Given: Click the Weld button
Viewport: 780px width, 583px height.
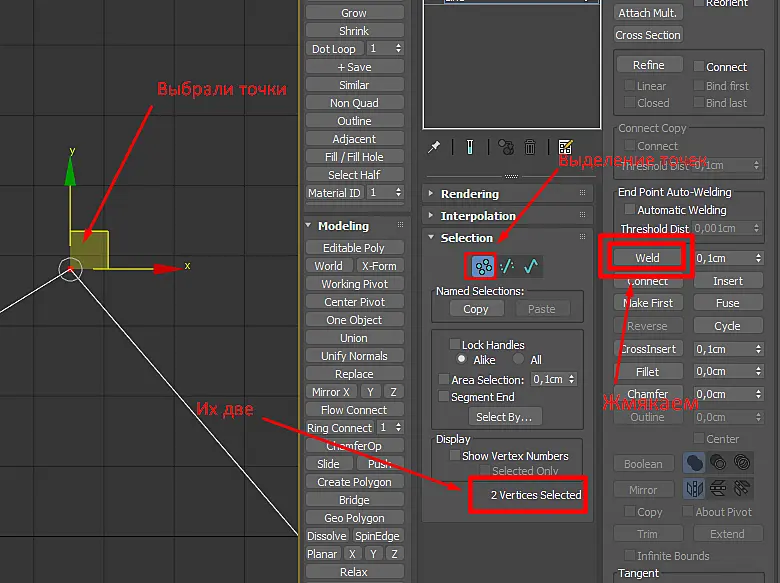Looking at the screenshot, I should pyautogui.click(x=647, y=258).
